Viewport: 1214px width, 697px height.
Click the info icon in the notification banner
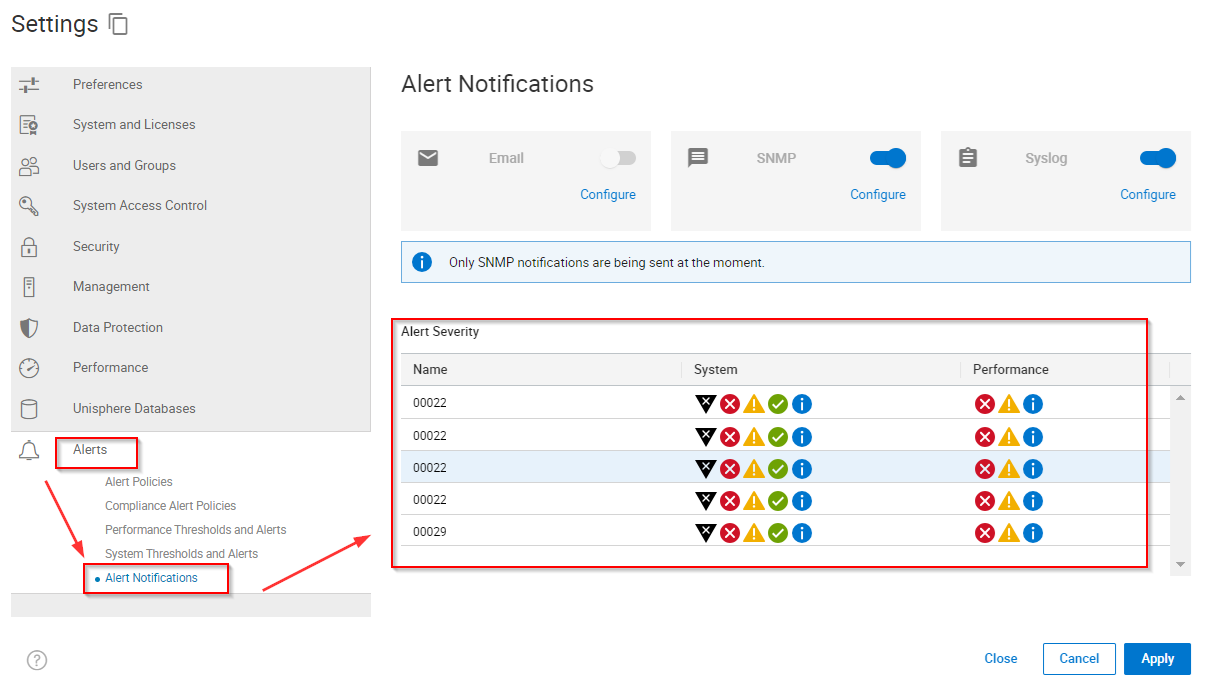(422, 262)
